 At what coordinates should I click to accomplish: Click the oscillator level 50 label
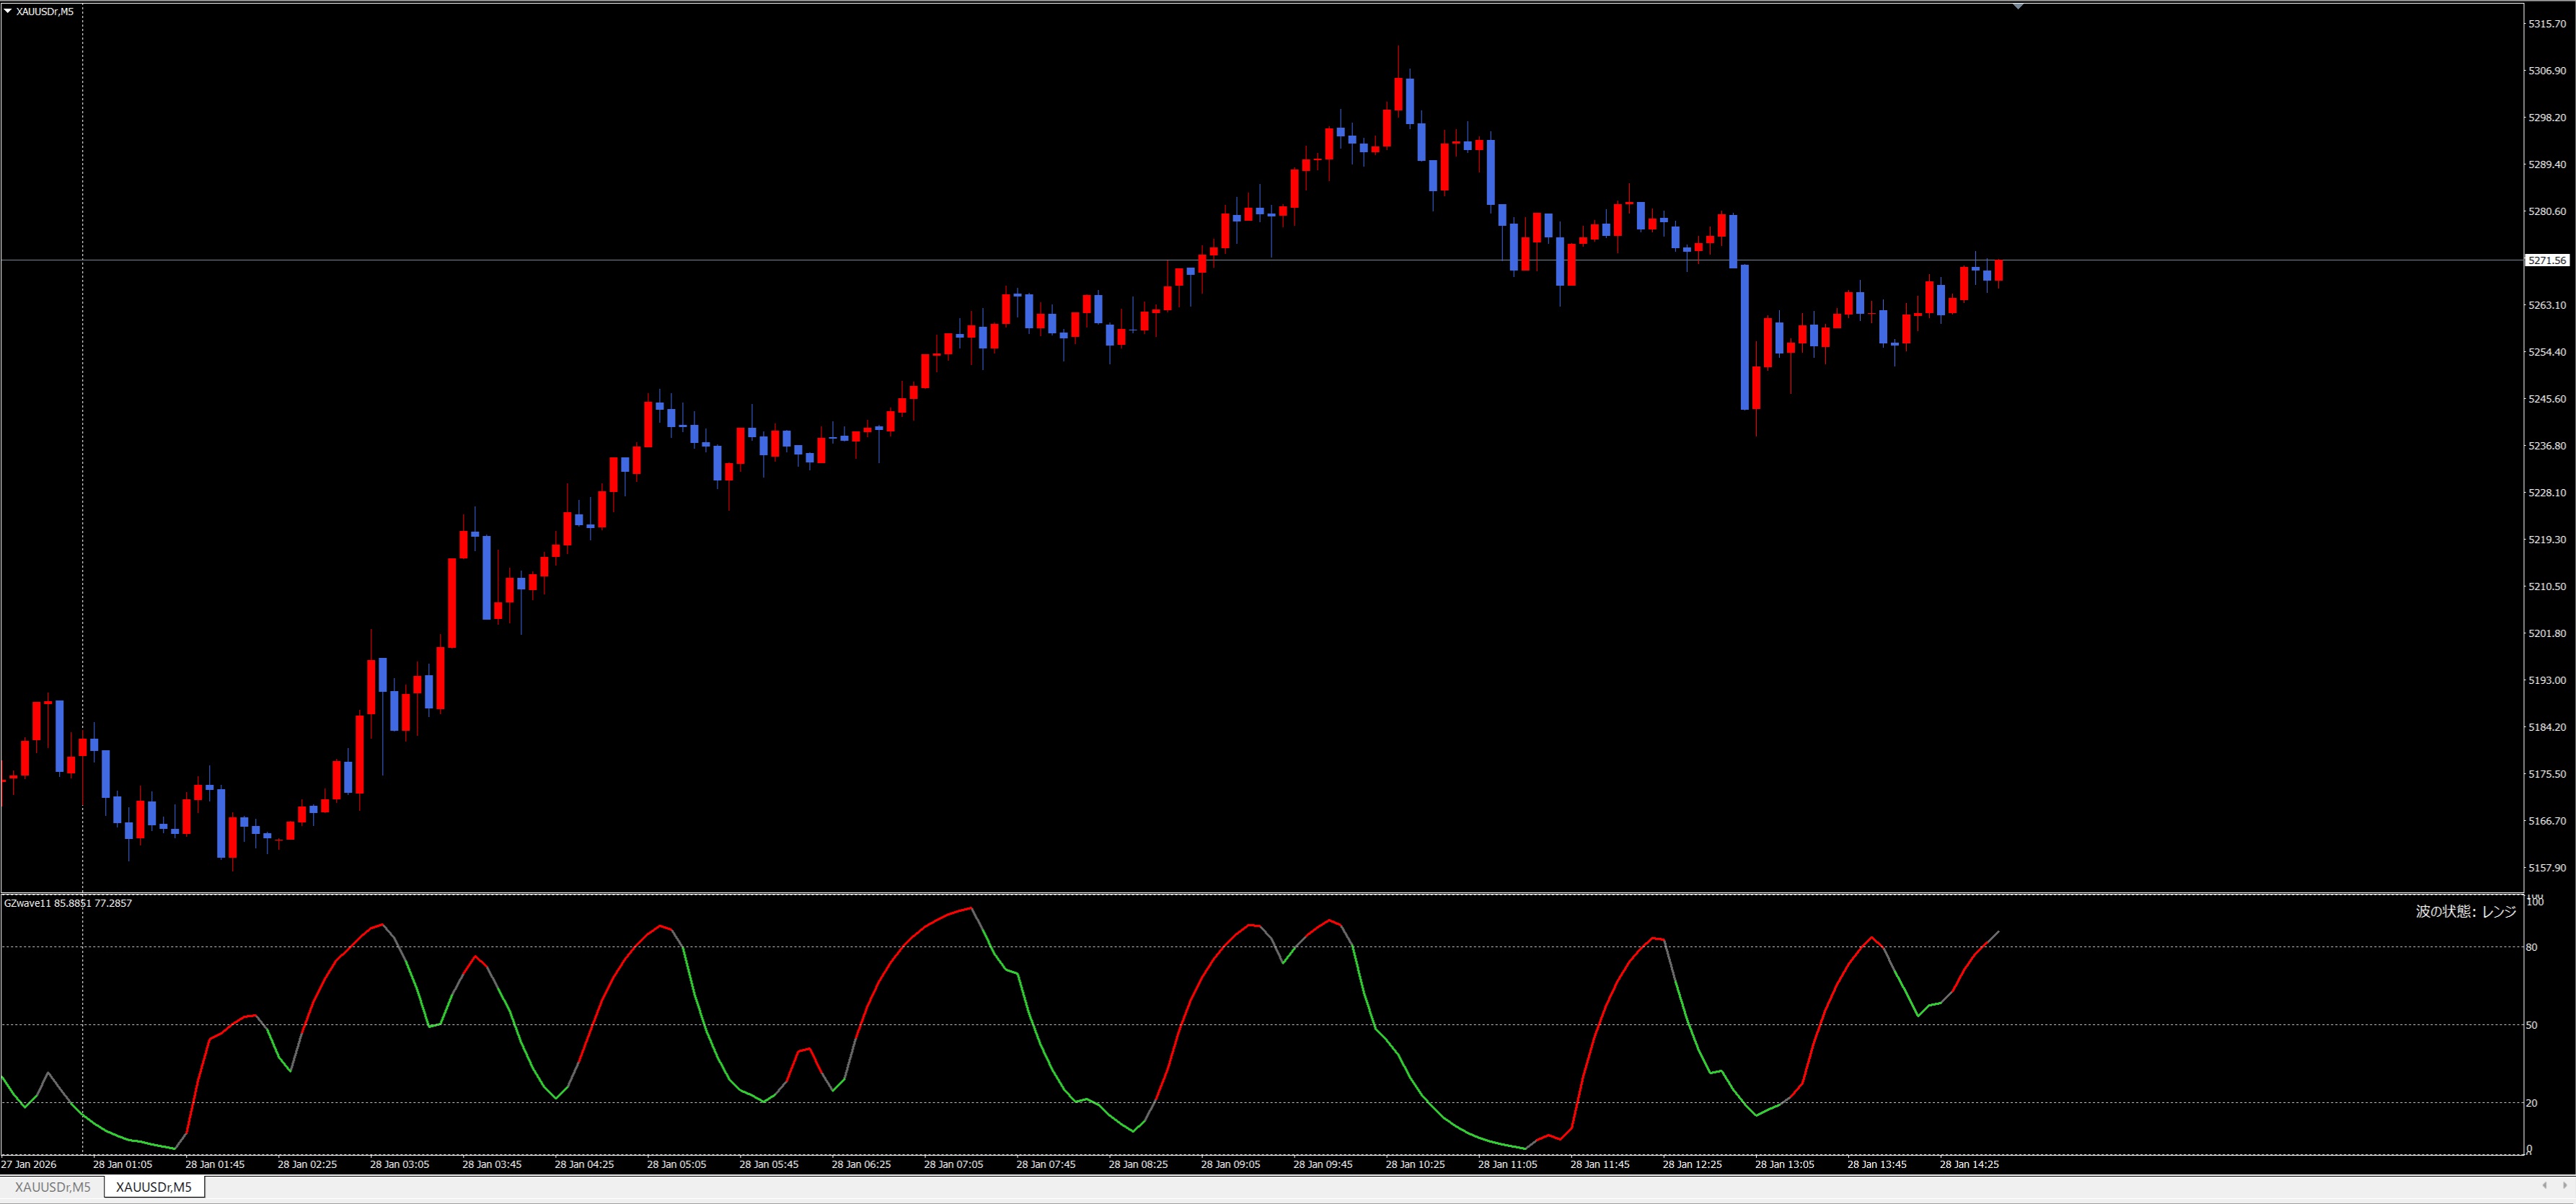[x=2531, y=1025]
